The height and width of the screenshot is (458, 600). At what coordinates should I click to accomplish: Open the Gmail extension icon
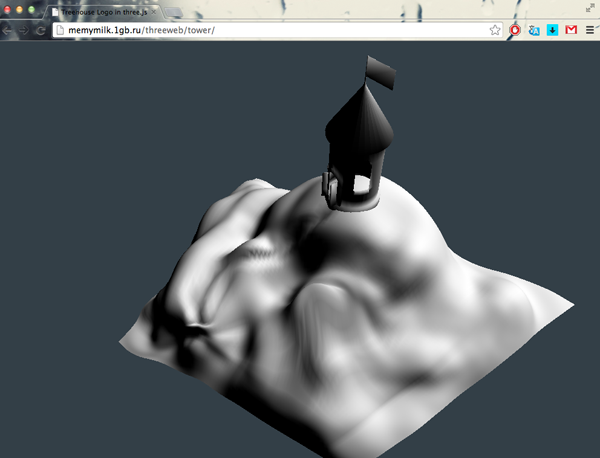tap(571, 30)
